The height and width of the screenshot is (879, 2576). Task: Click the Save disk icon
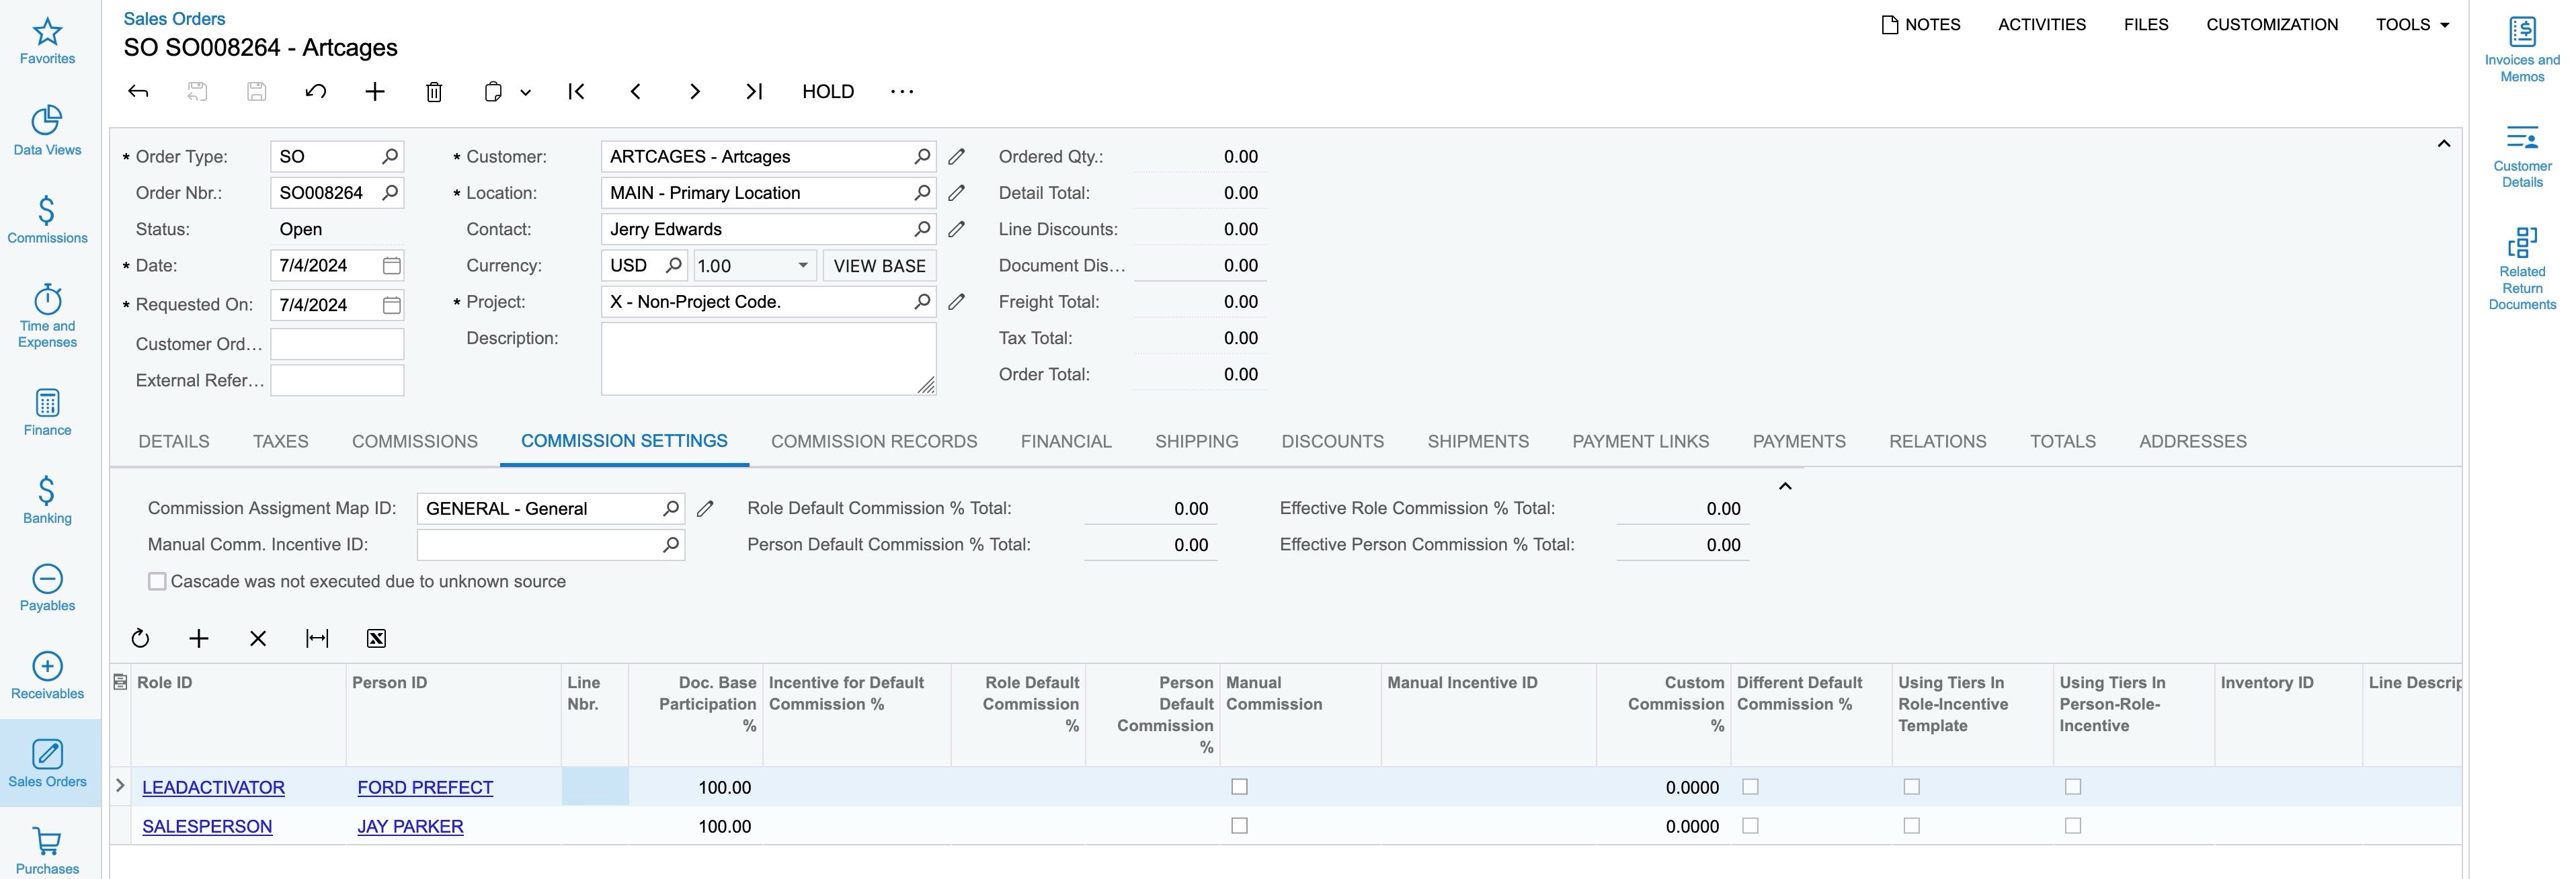[x=256, y=92]
